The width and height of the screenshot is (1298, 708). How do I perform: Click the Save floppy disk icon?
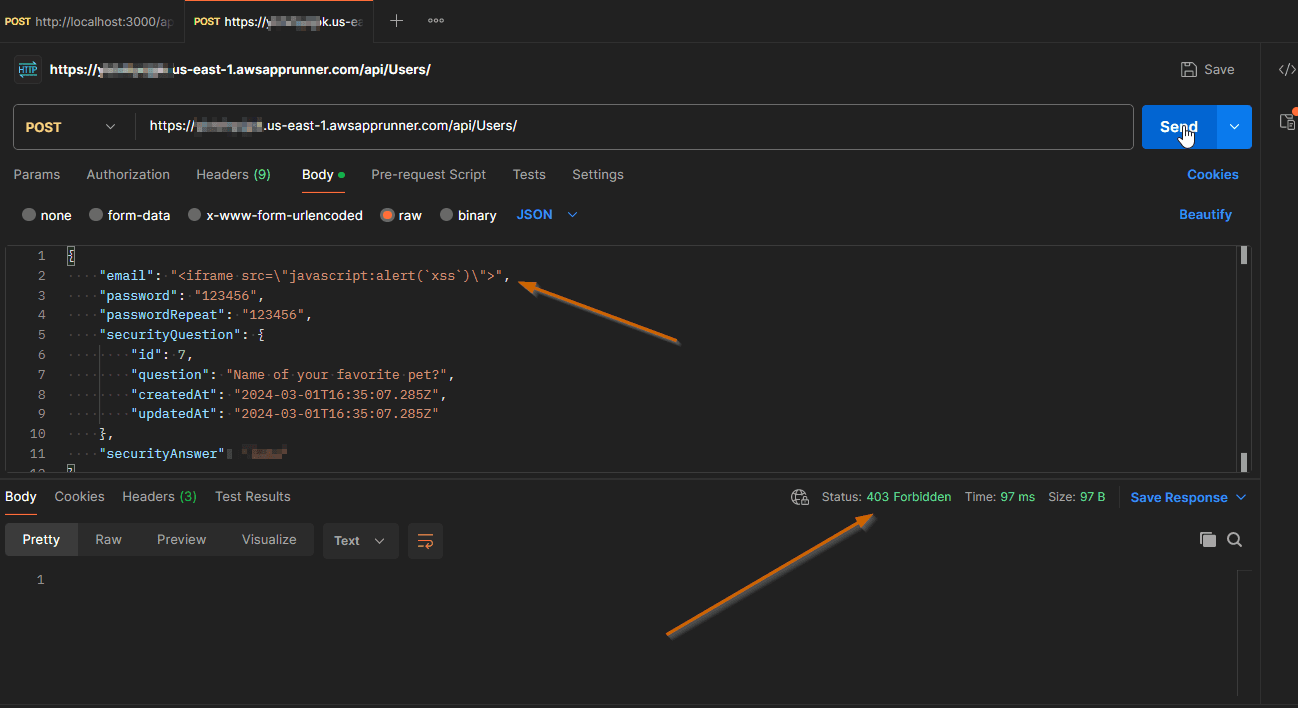[1189, 70]
